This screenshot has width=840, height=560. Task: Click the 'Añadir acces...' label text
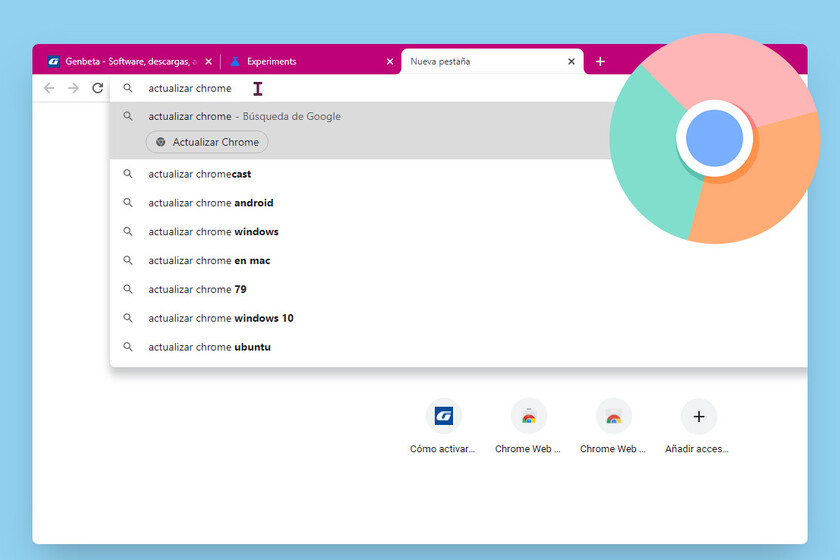[697, 449]
